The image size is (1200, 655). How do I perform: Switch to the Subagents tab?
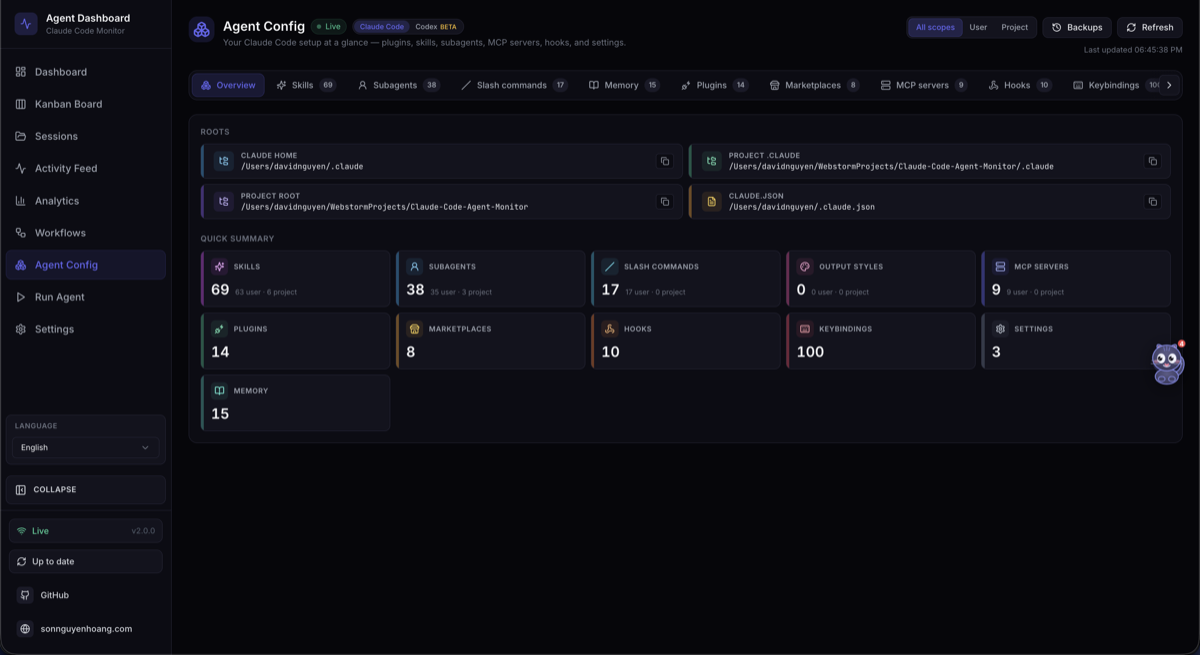[398, 85]
